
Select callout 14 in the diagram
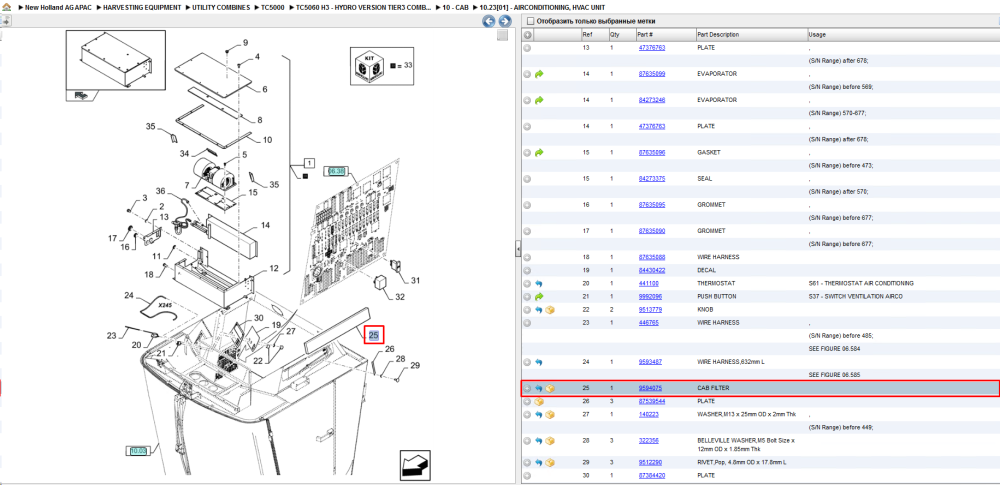click(265, 225)
